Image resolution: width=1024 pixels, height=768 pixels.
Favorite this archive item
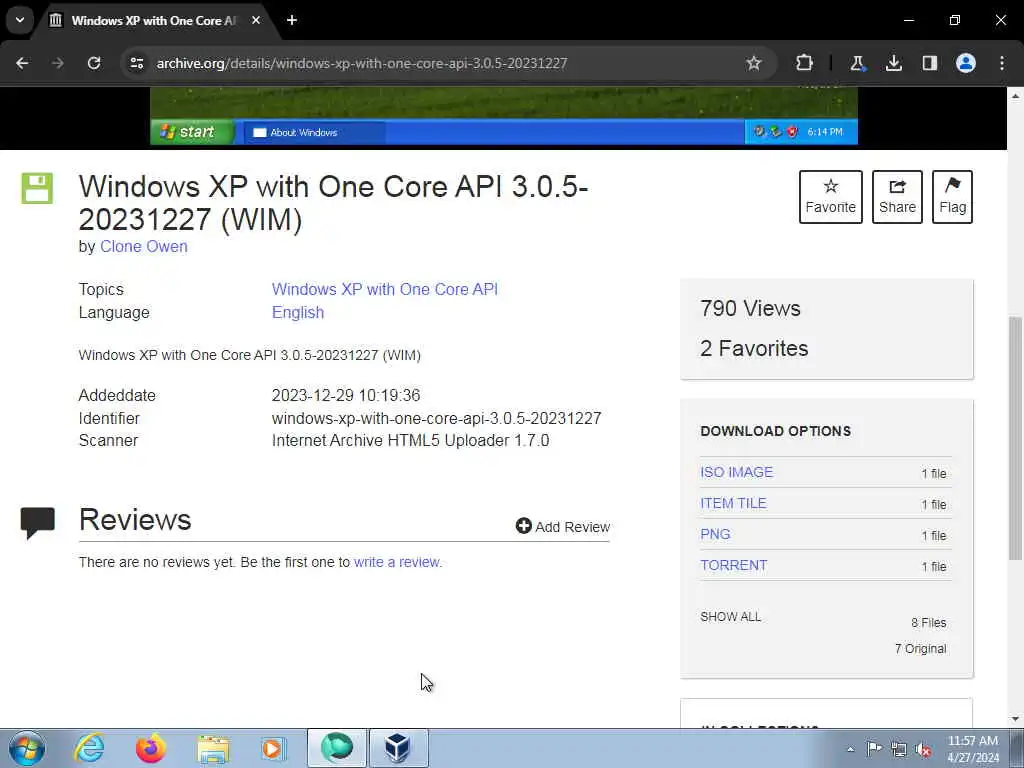[x=831, y=197]
